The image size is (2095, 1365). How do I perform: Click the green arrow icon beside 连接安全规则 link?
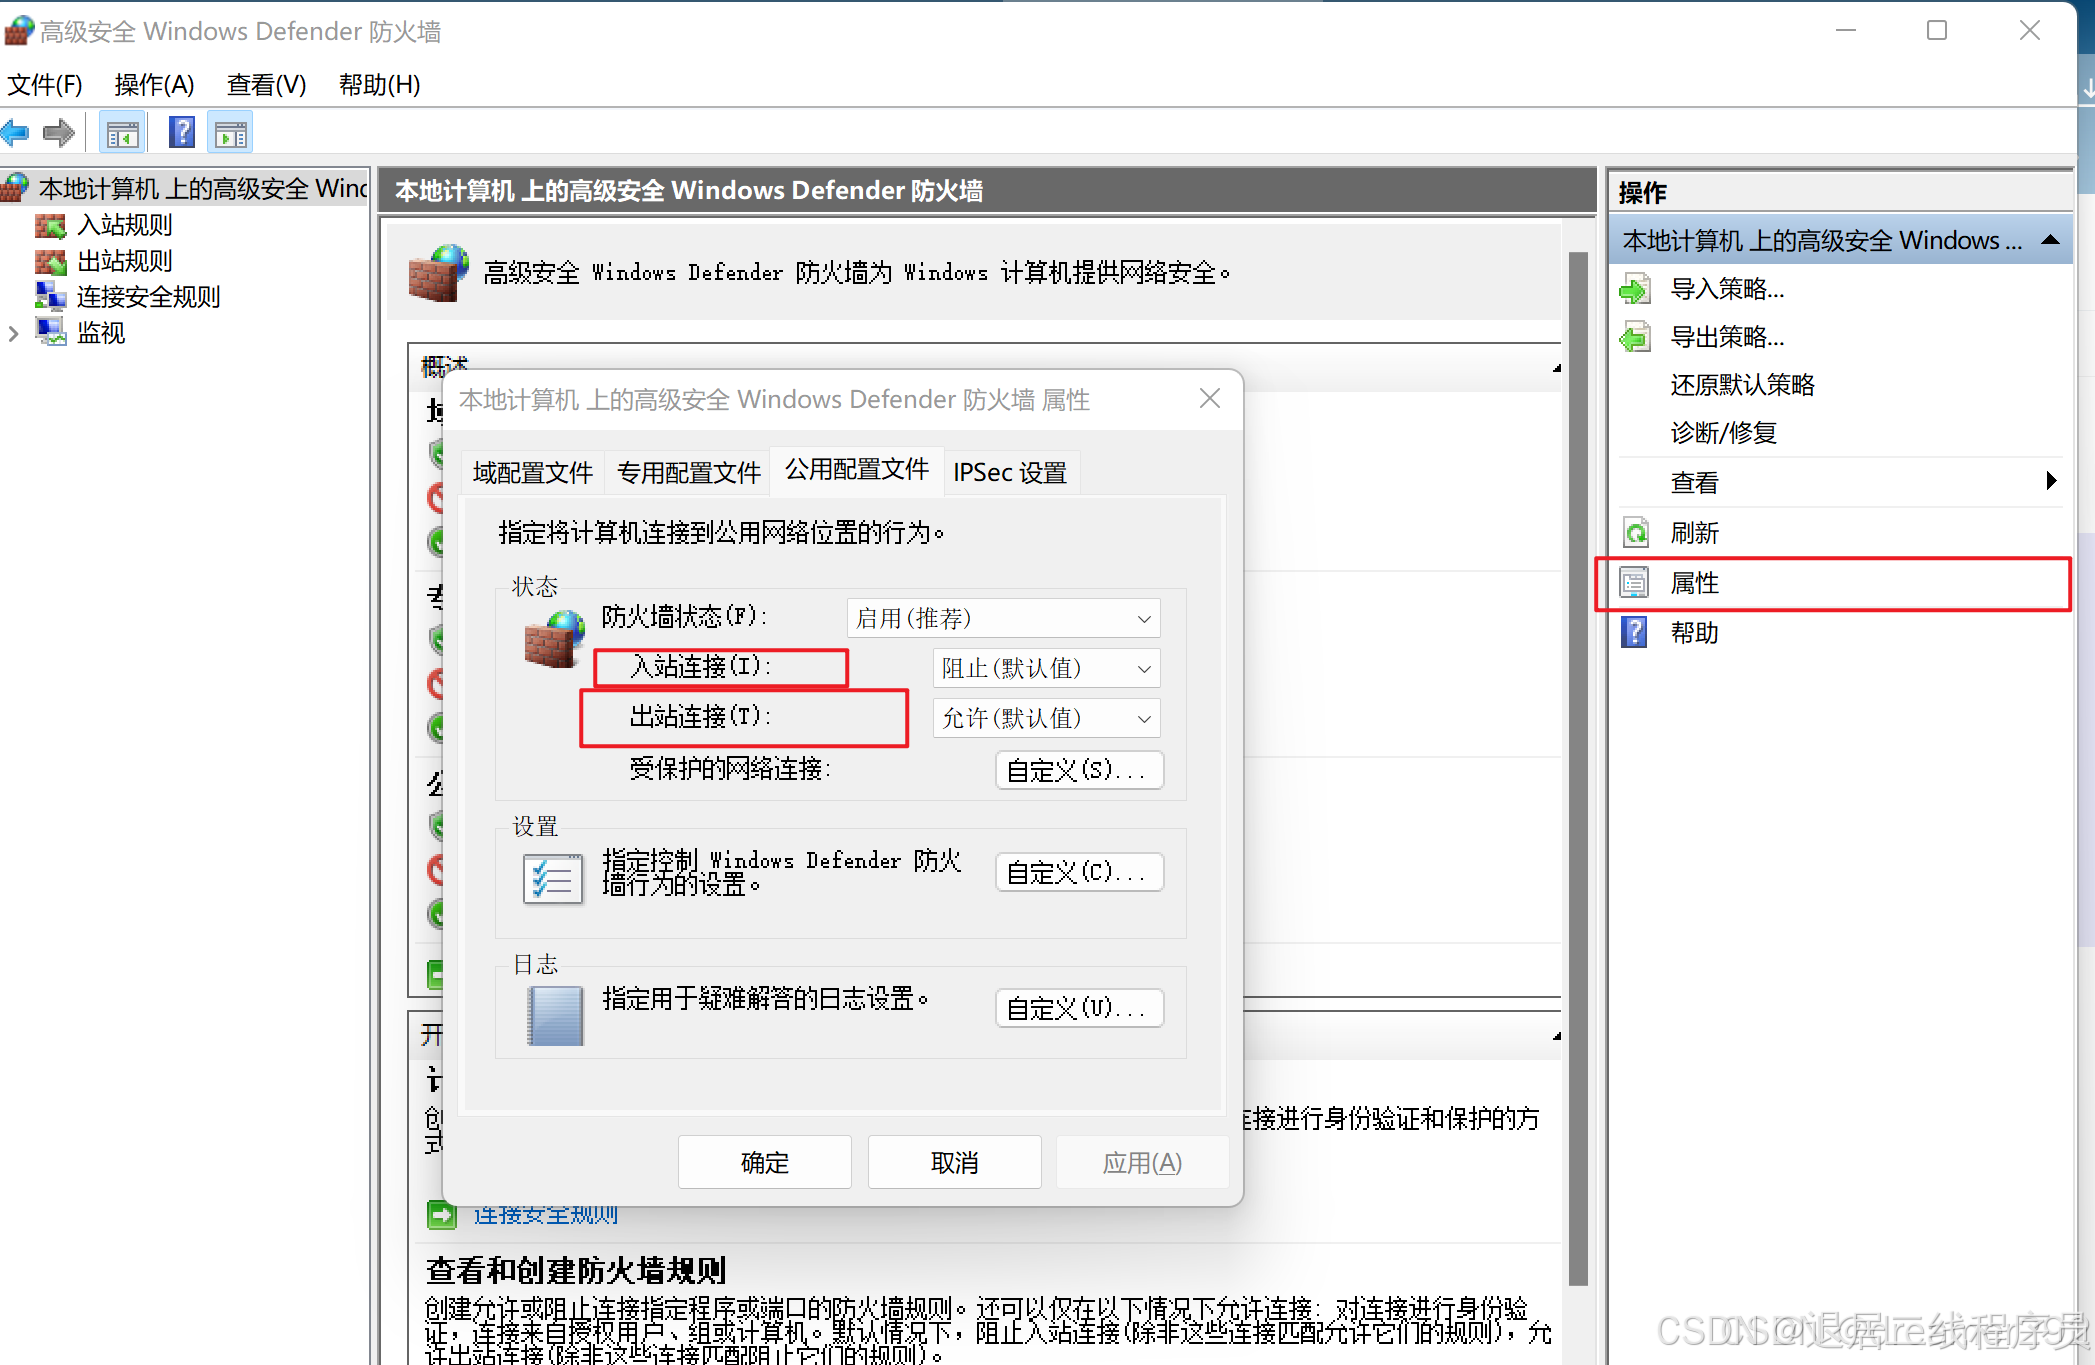tap(441, 1215)
